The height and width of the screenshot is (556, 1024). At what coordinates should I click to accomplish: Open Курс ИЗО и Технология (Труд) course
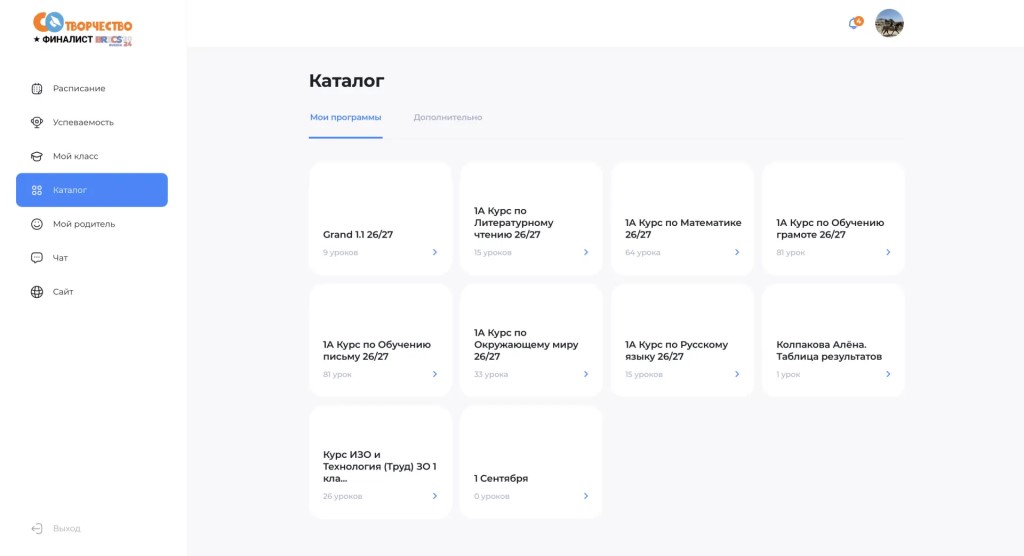(x=379, y=466)
